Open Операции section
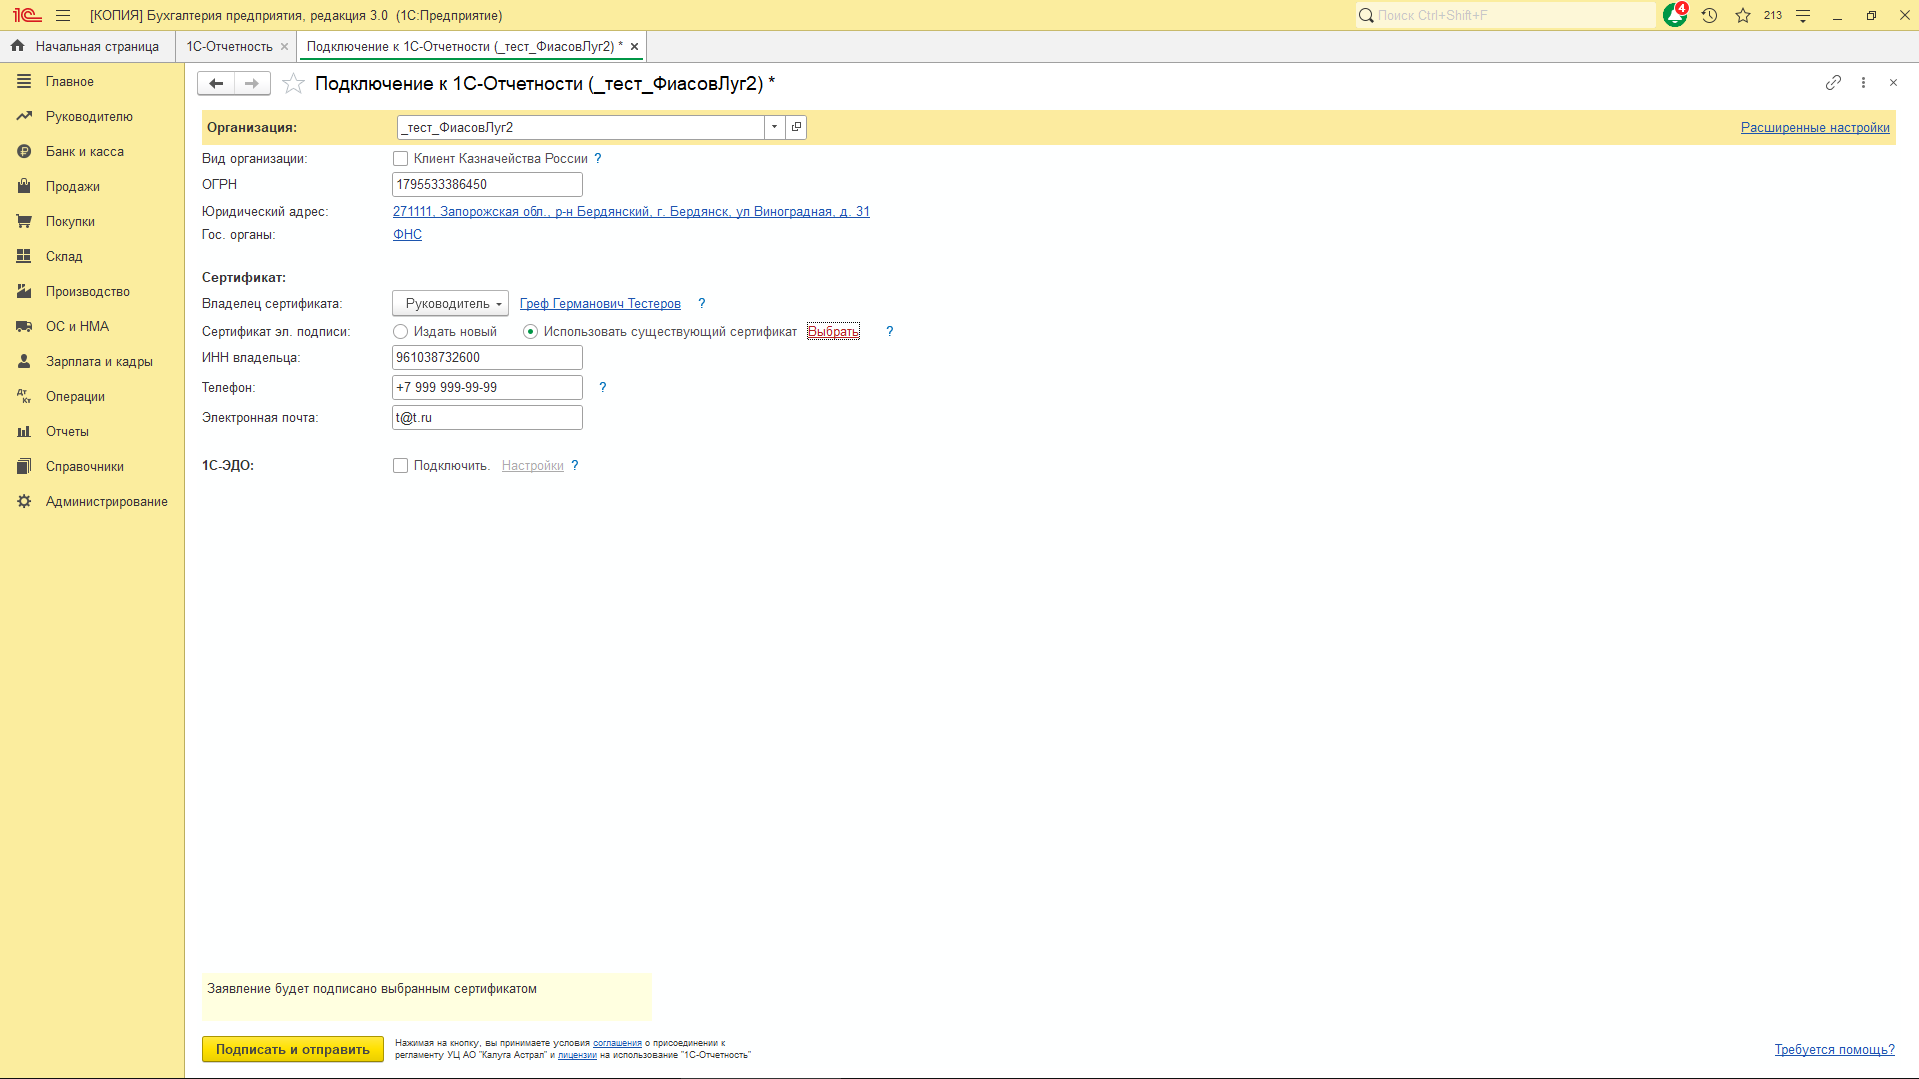 tap(92, 396)
